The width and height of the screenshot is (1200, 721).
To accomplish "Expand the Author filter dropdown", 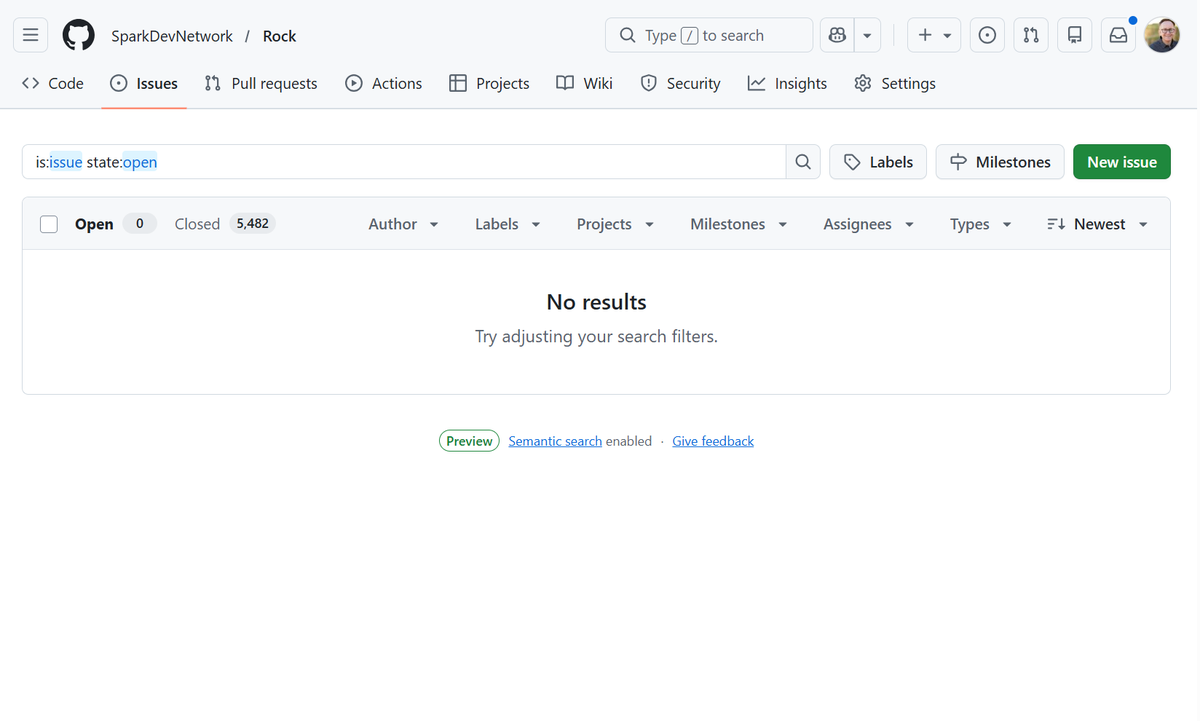I will coord(404,224).
